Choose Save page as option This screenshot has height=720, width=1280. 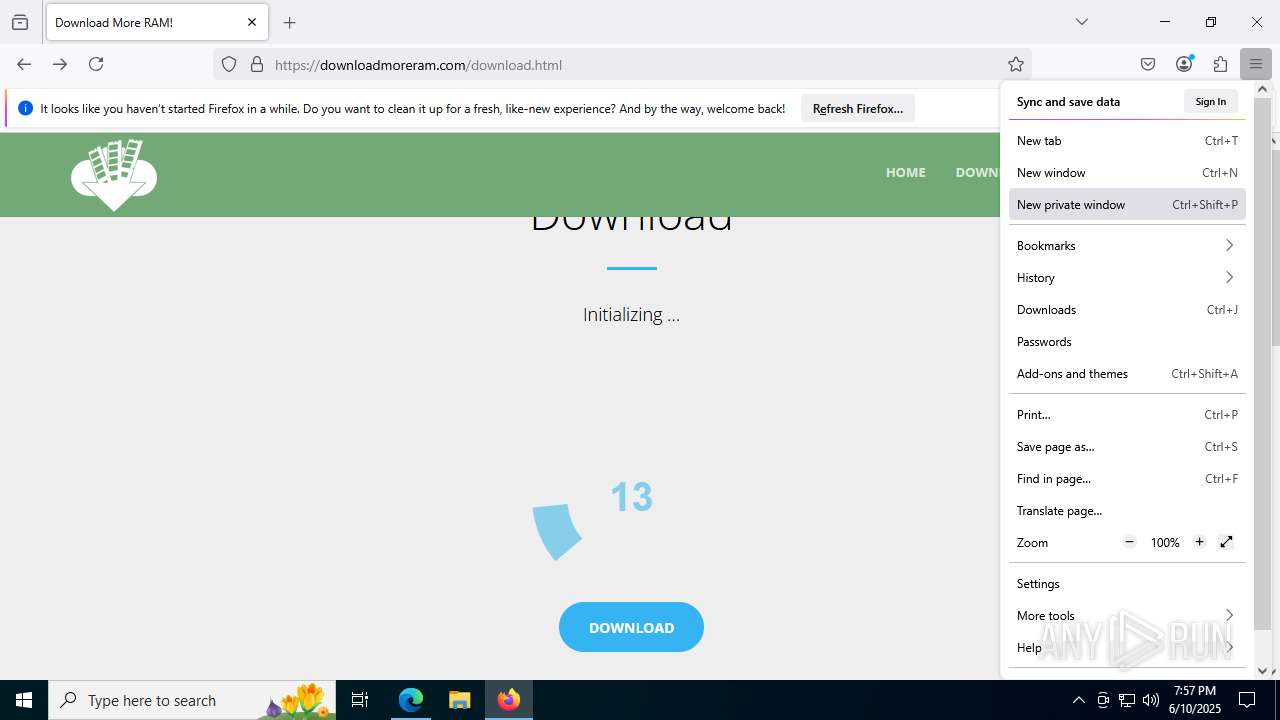click(x=1127, y=447)
